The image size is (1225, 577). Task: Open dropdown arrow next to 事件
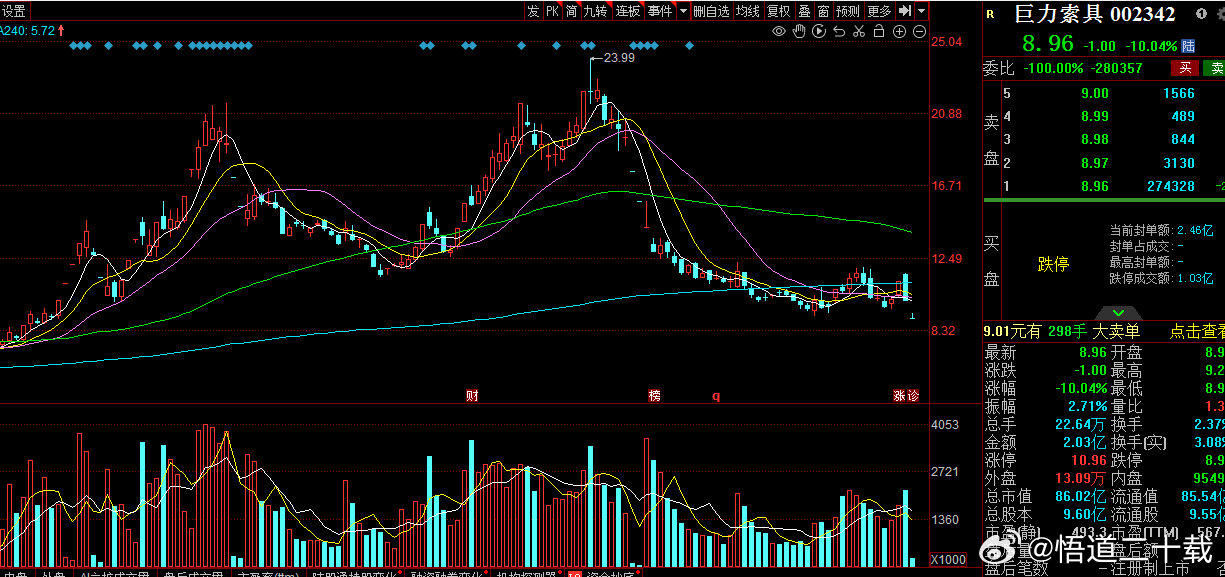coord(684,11)
